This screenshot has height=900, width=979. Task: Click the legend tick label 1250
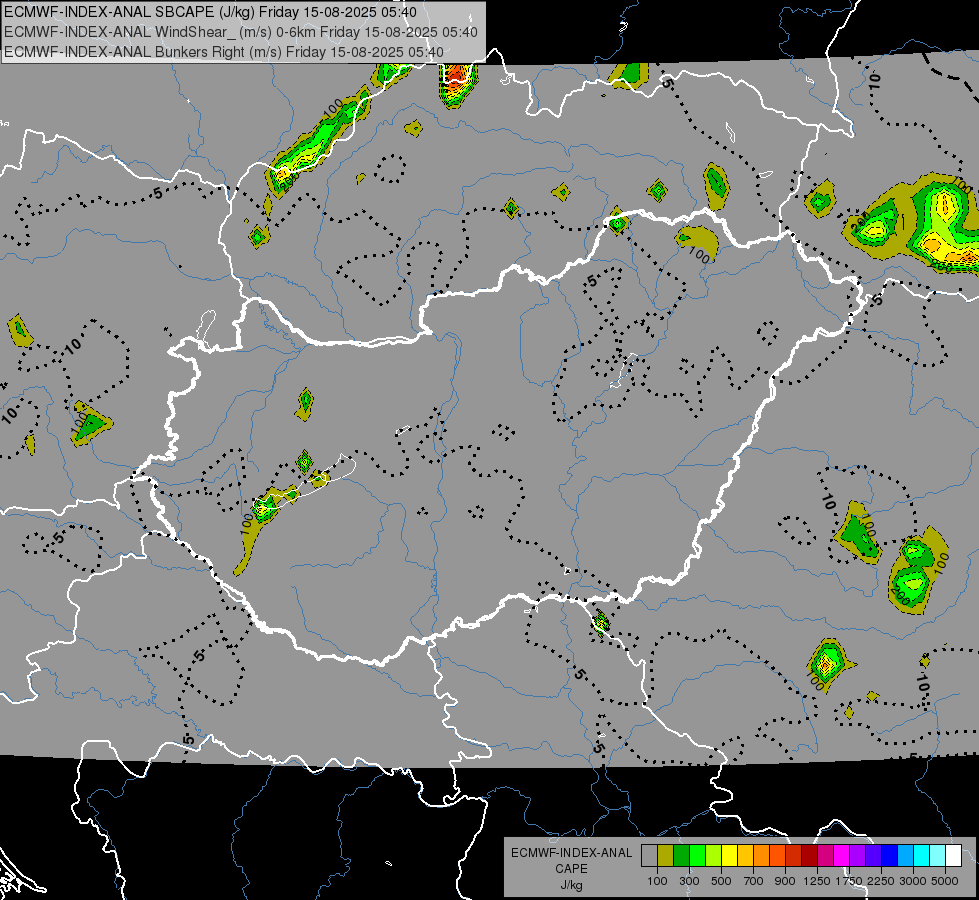coord(817,881)
